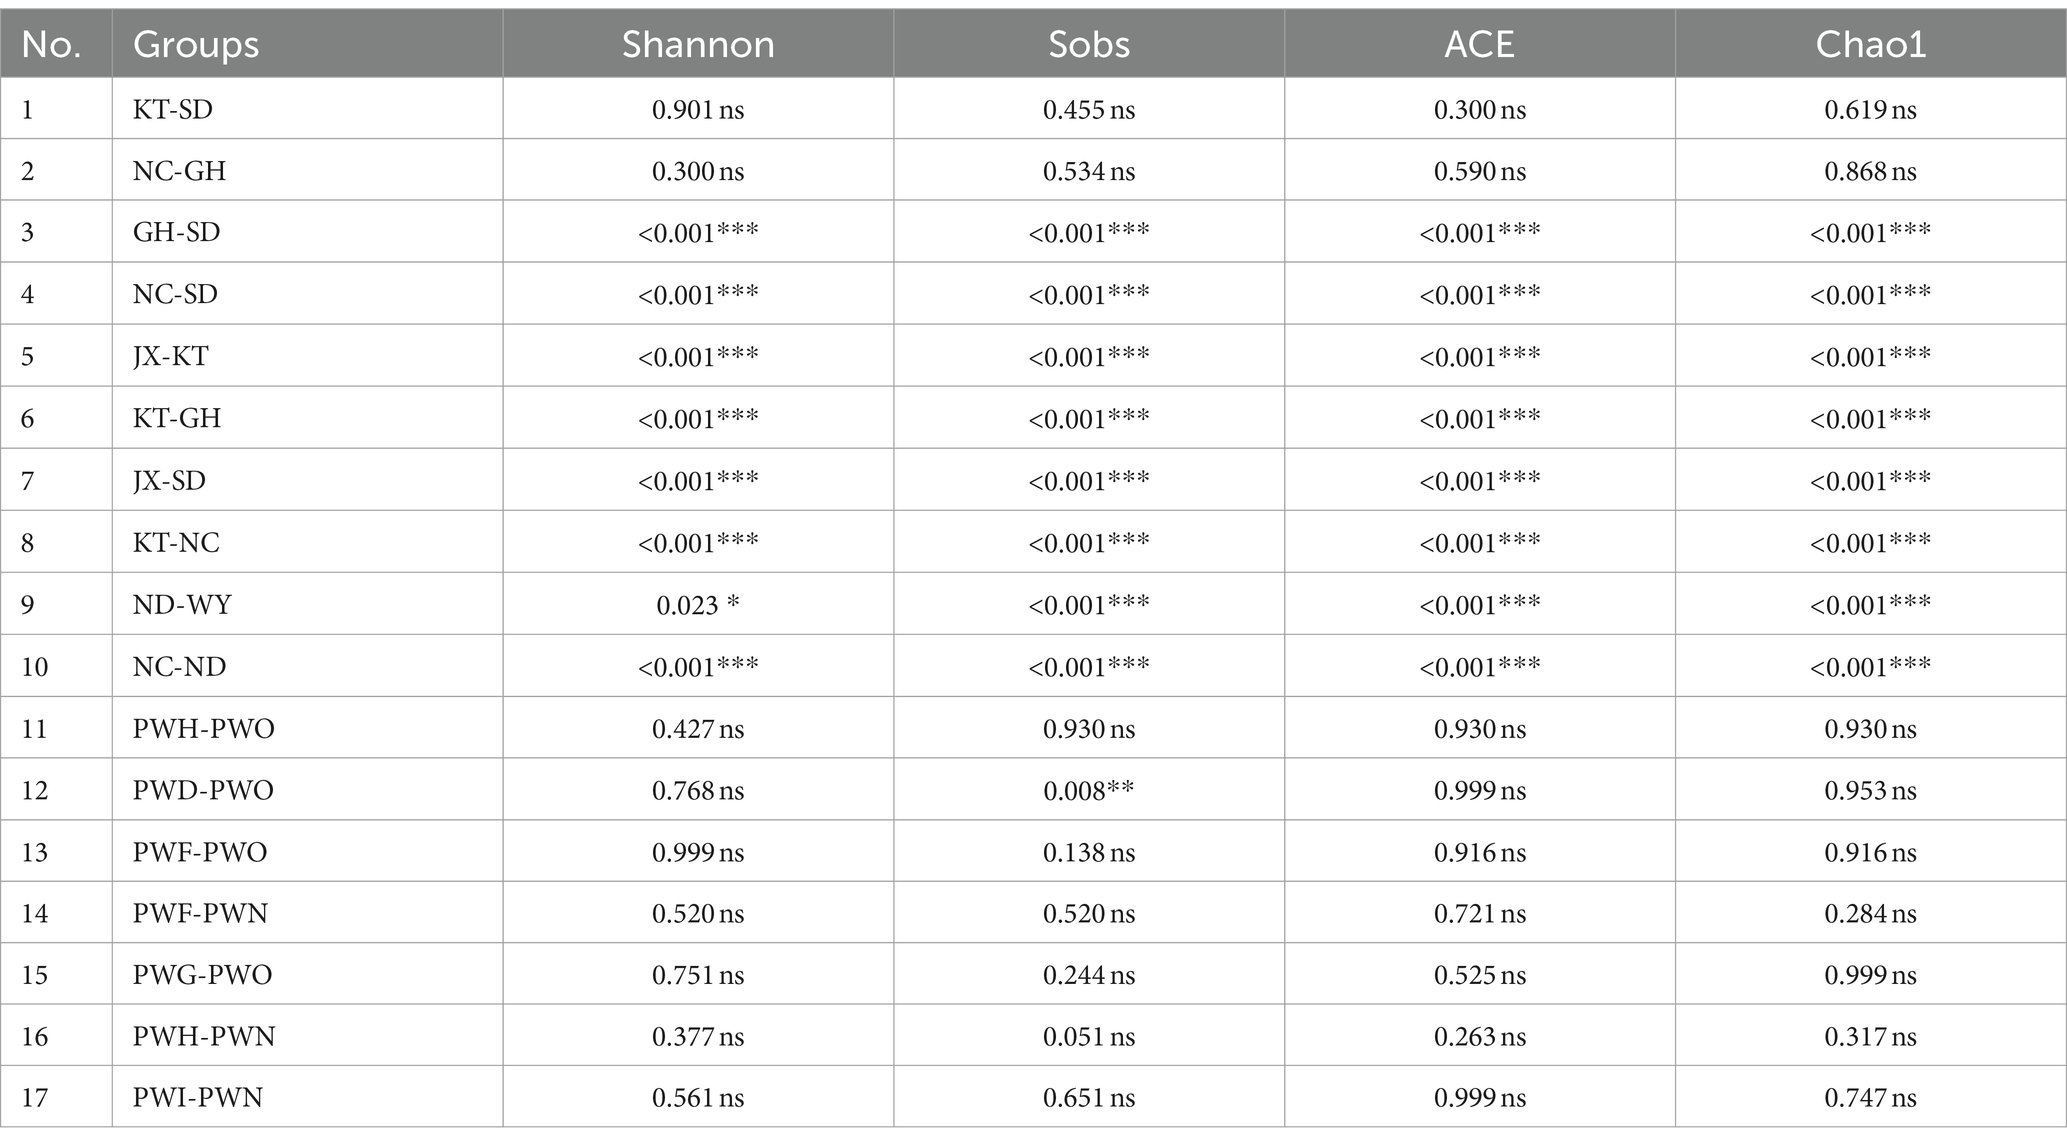Click the PWF-PWO Sobs value 0.138 ns
Viewport: 2067px width, 1145px height.
tap(1089, 852)
